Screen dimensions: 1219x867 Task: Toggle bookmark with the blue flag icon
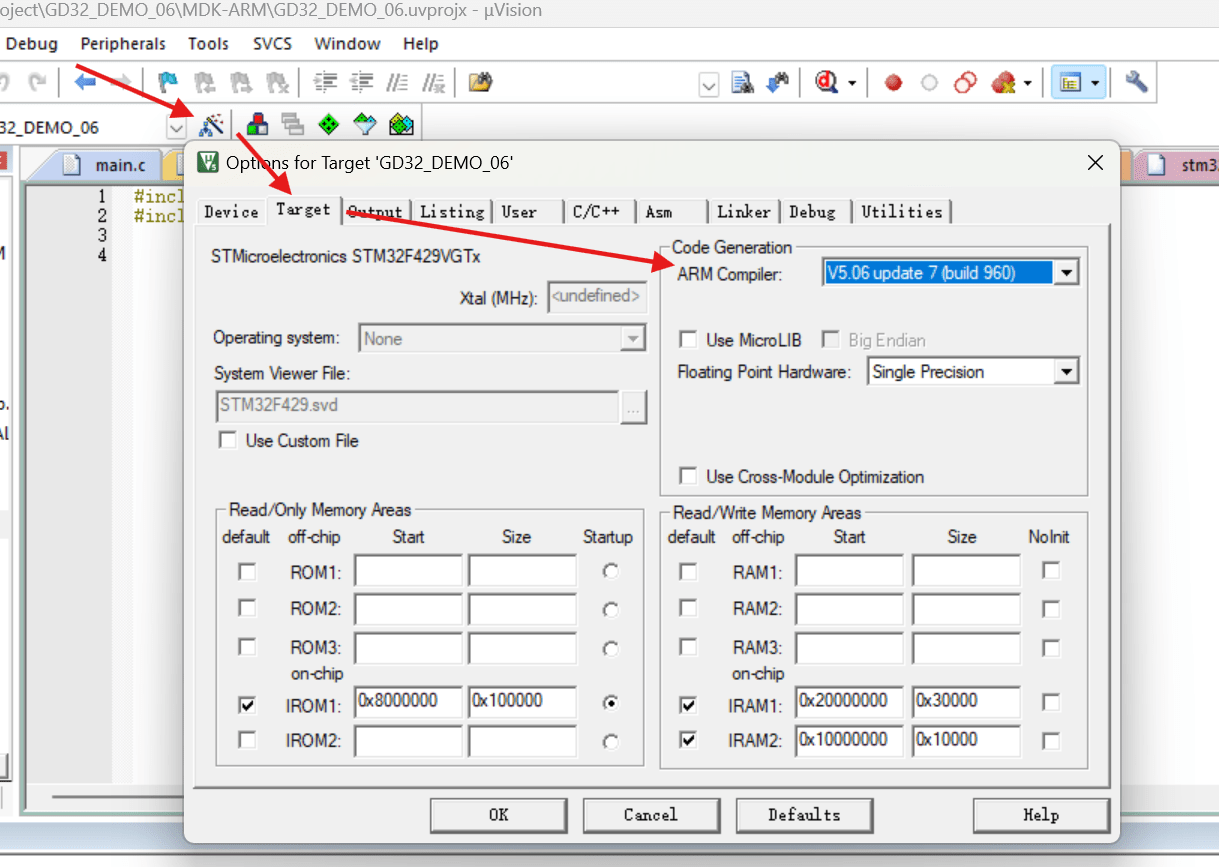coord(168,82)
